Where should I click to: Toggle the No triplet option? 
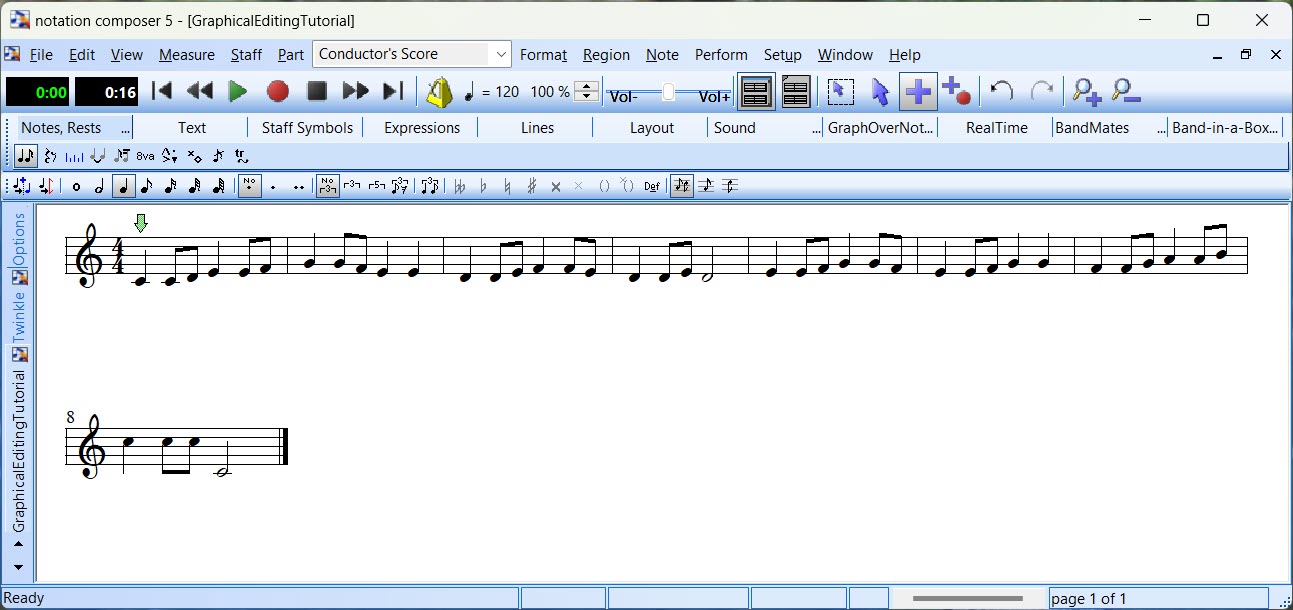point(327,186)
